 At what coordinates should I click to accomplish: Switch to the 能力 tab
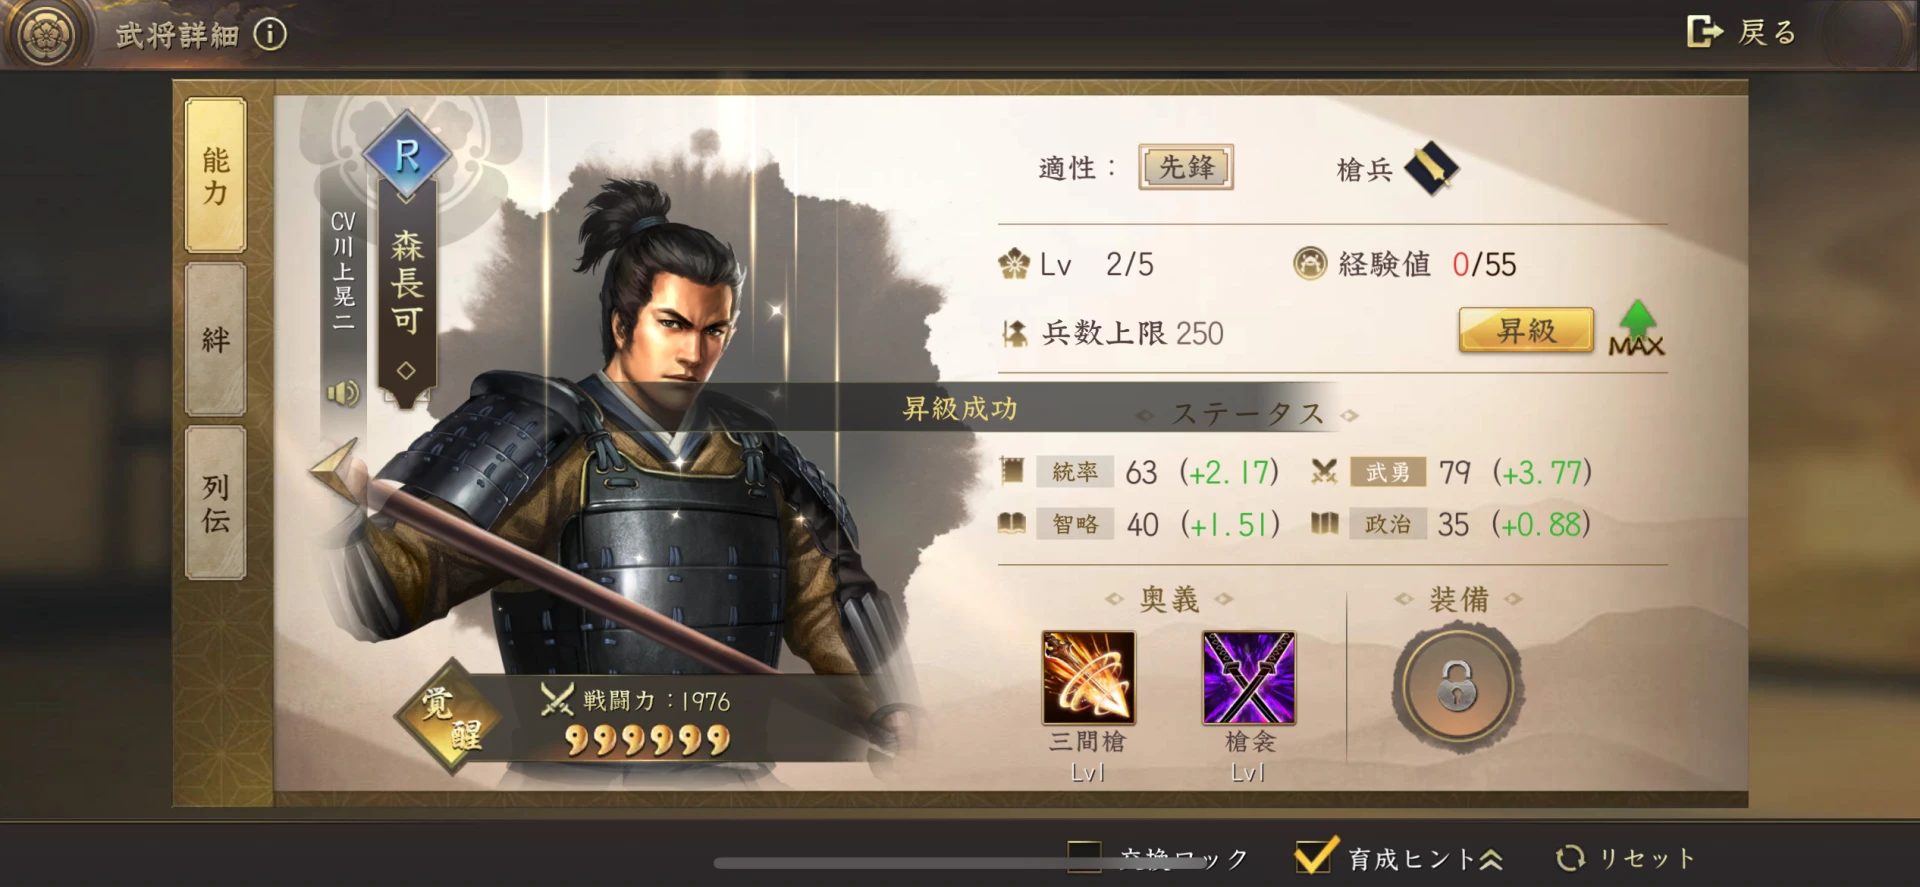click(x=215, y=175)
